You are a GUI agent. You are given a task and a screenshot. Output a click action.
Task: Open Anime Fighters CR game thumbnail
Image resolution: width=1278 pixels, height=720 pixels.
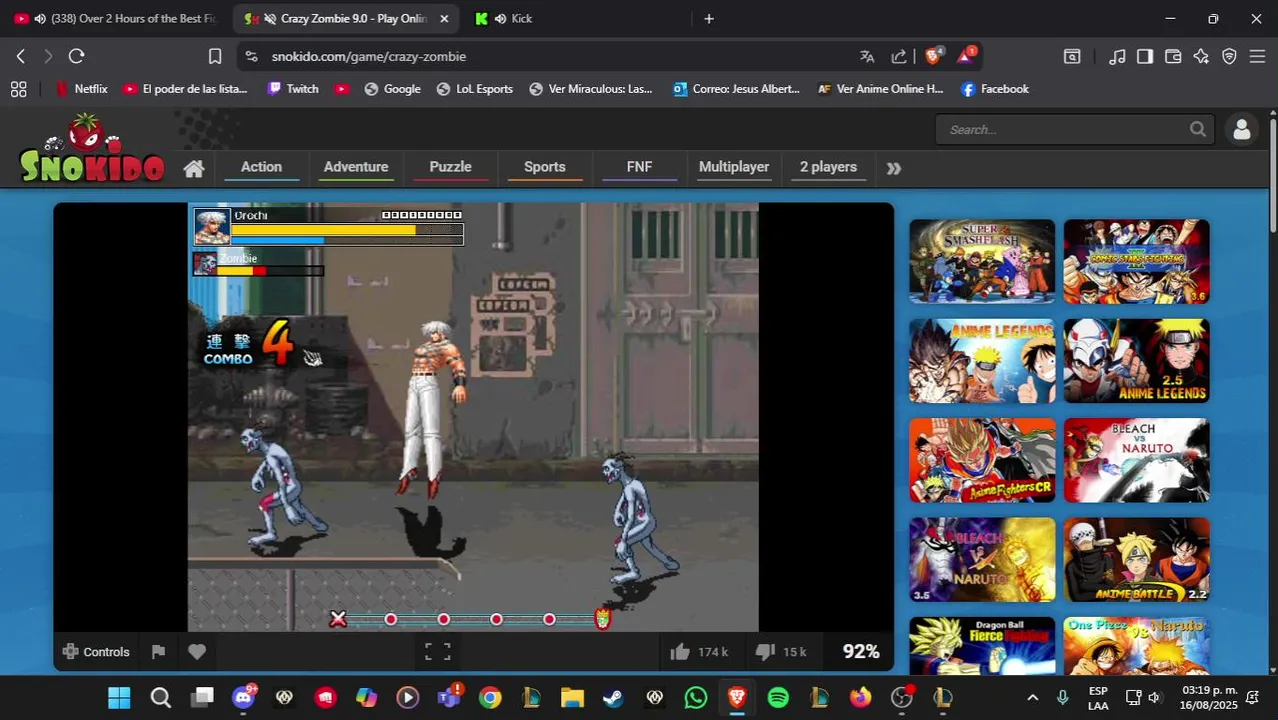click(x=982, y=460)
